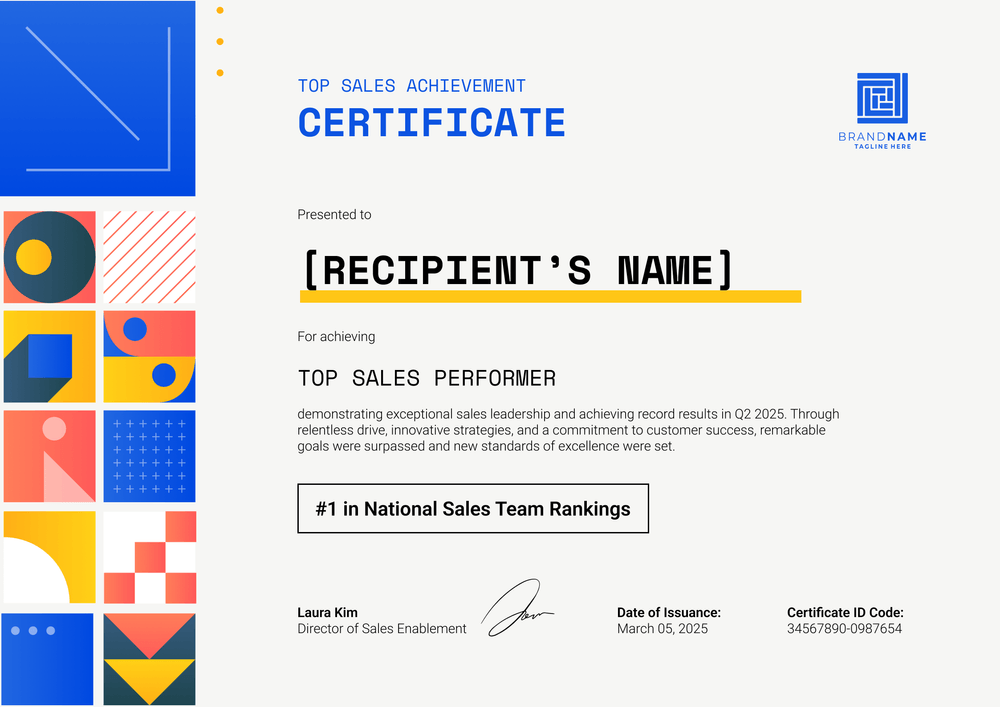Click the National Sales Team Rankings badge
The height and width of the screenshot is (707, 1000).
click(x=473, y=508)
